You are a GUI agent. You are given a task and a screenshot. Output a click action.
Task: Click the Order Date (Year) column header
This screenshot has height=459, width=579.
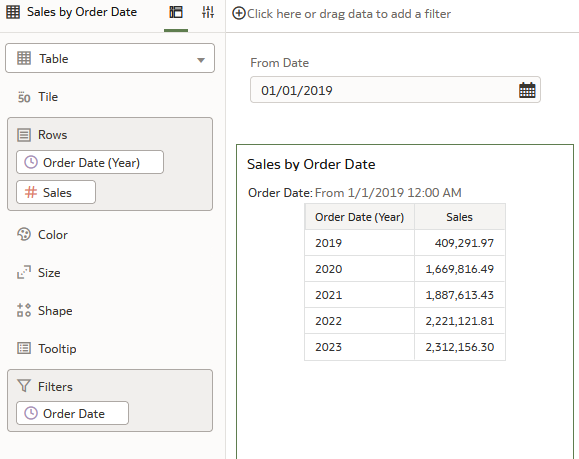[x=359, y=217]
